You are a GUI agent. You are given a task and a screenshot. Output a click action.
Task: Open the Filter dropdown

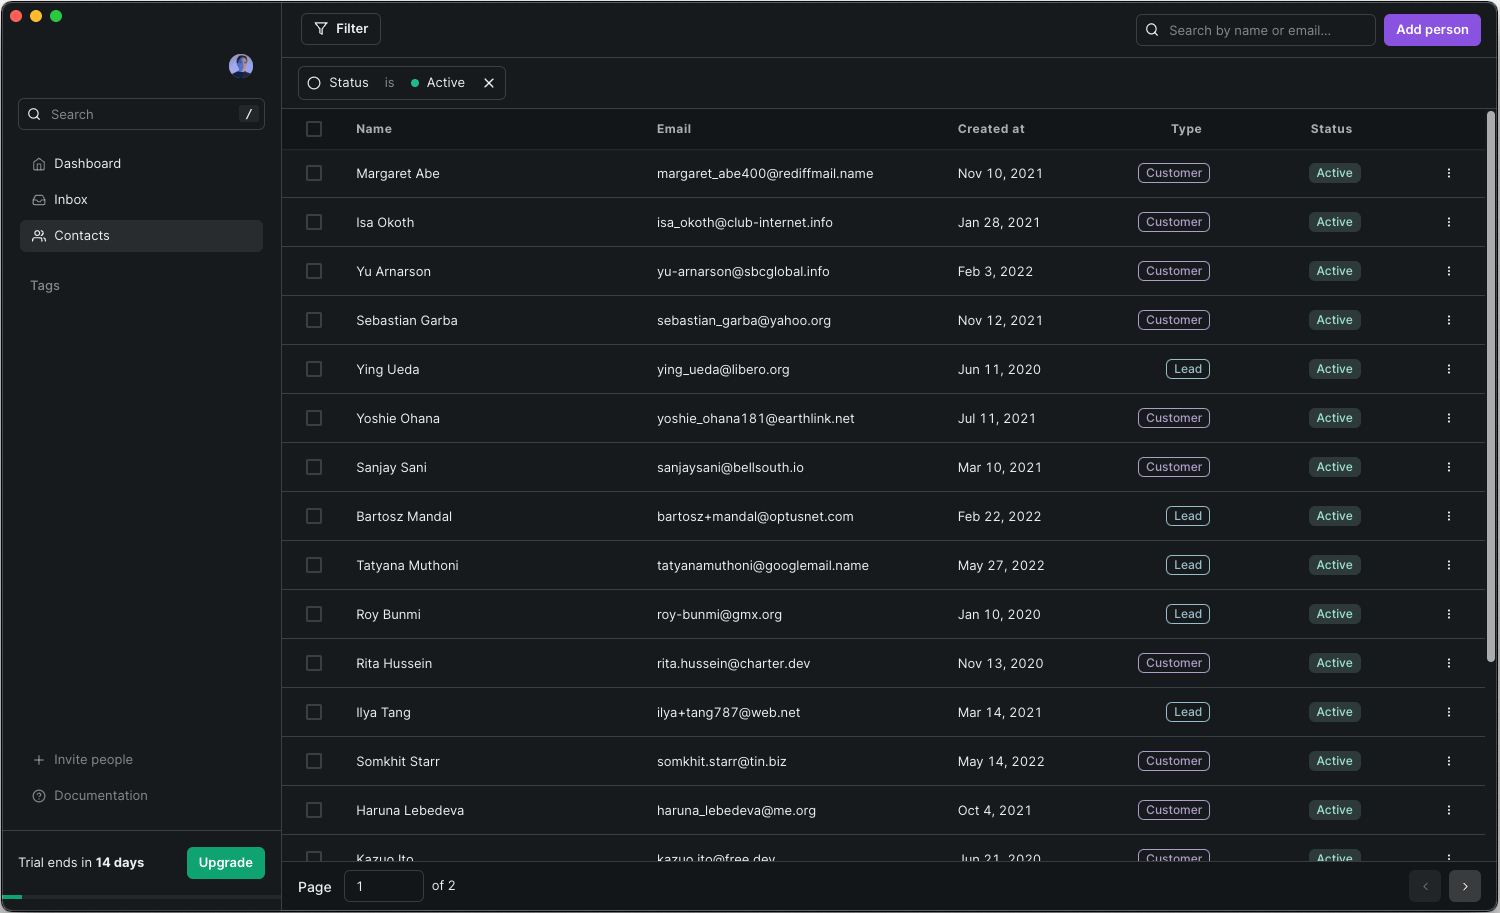click(341, 29)
